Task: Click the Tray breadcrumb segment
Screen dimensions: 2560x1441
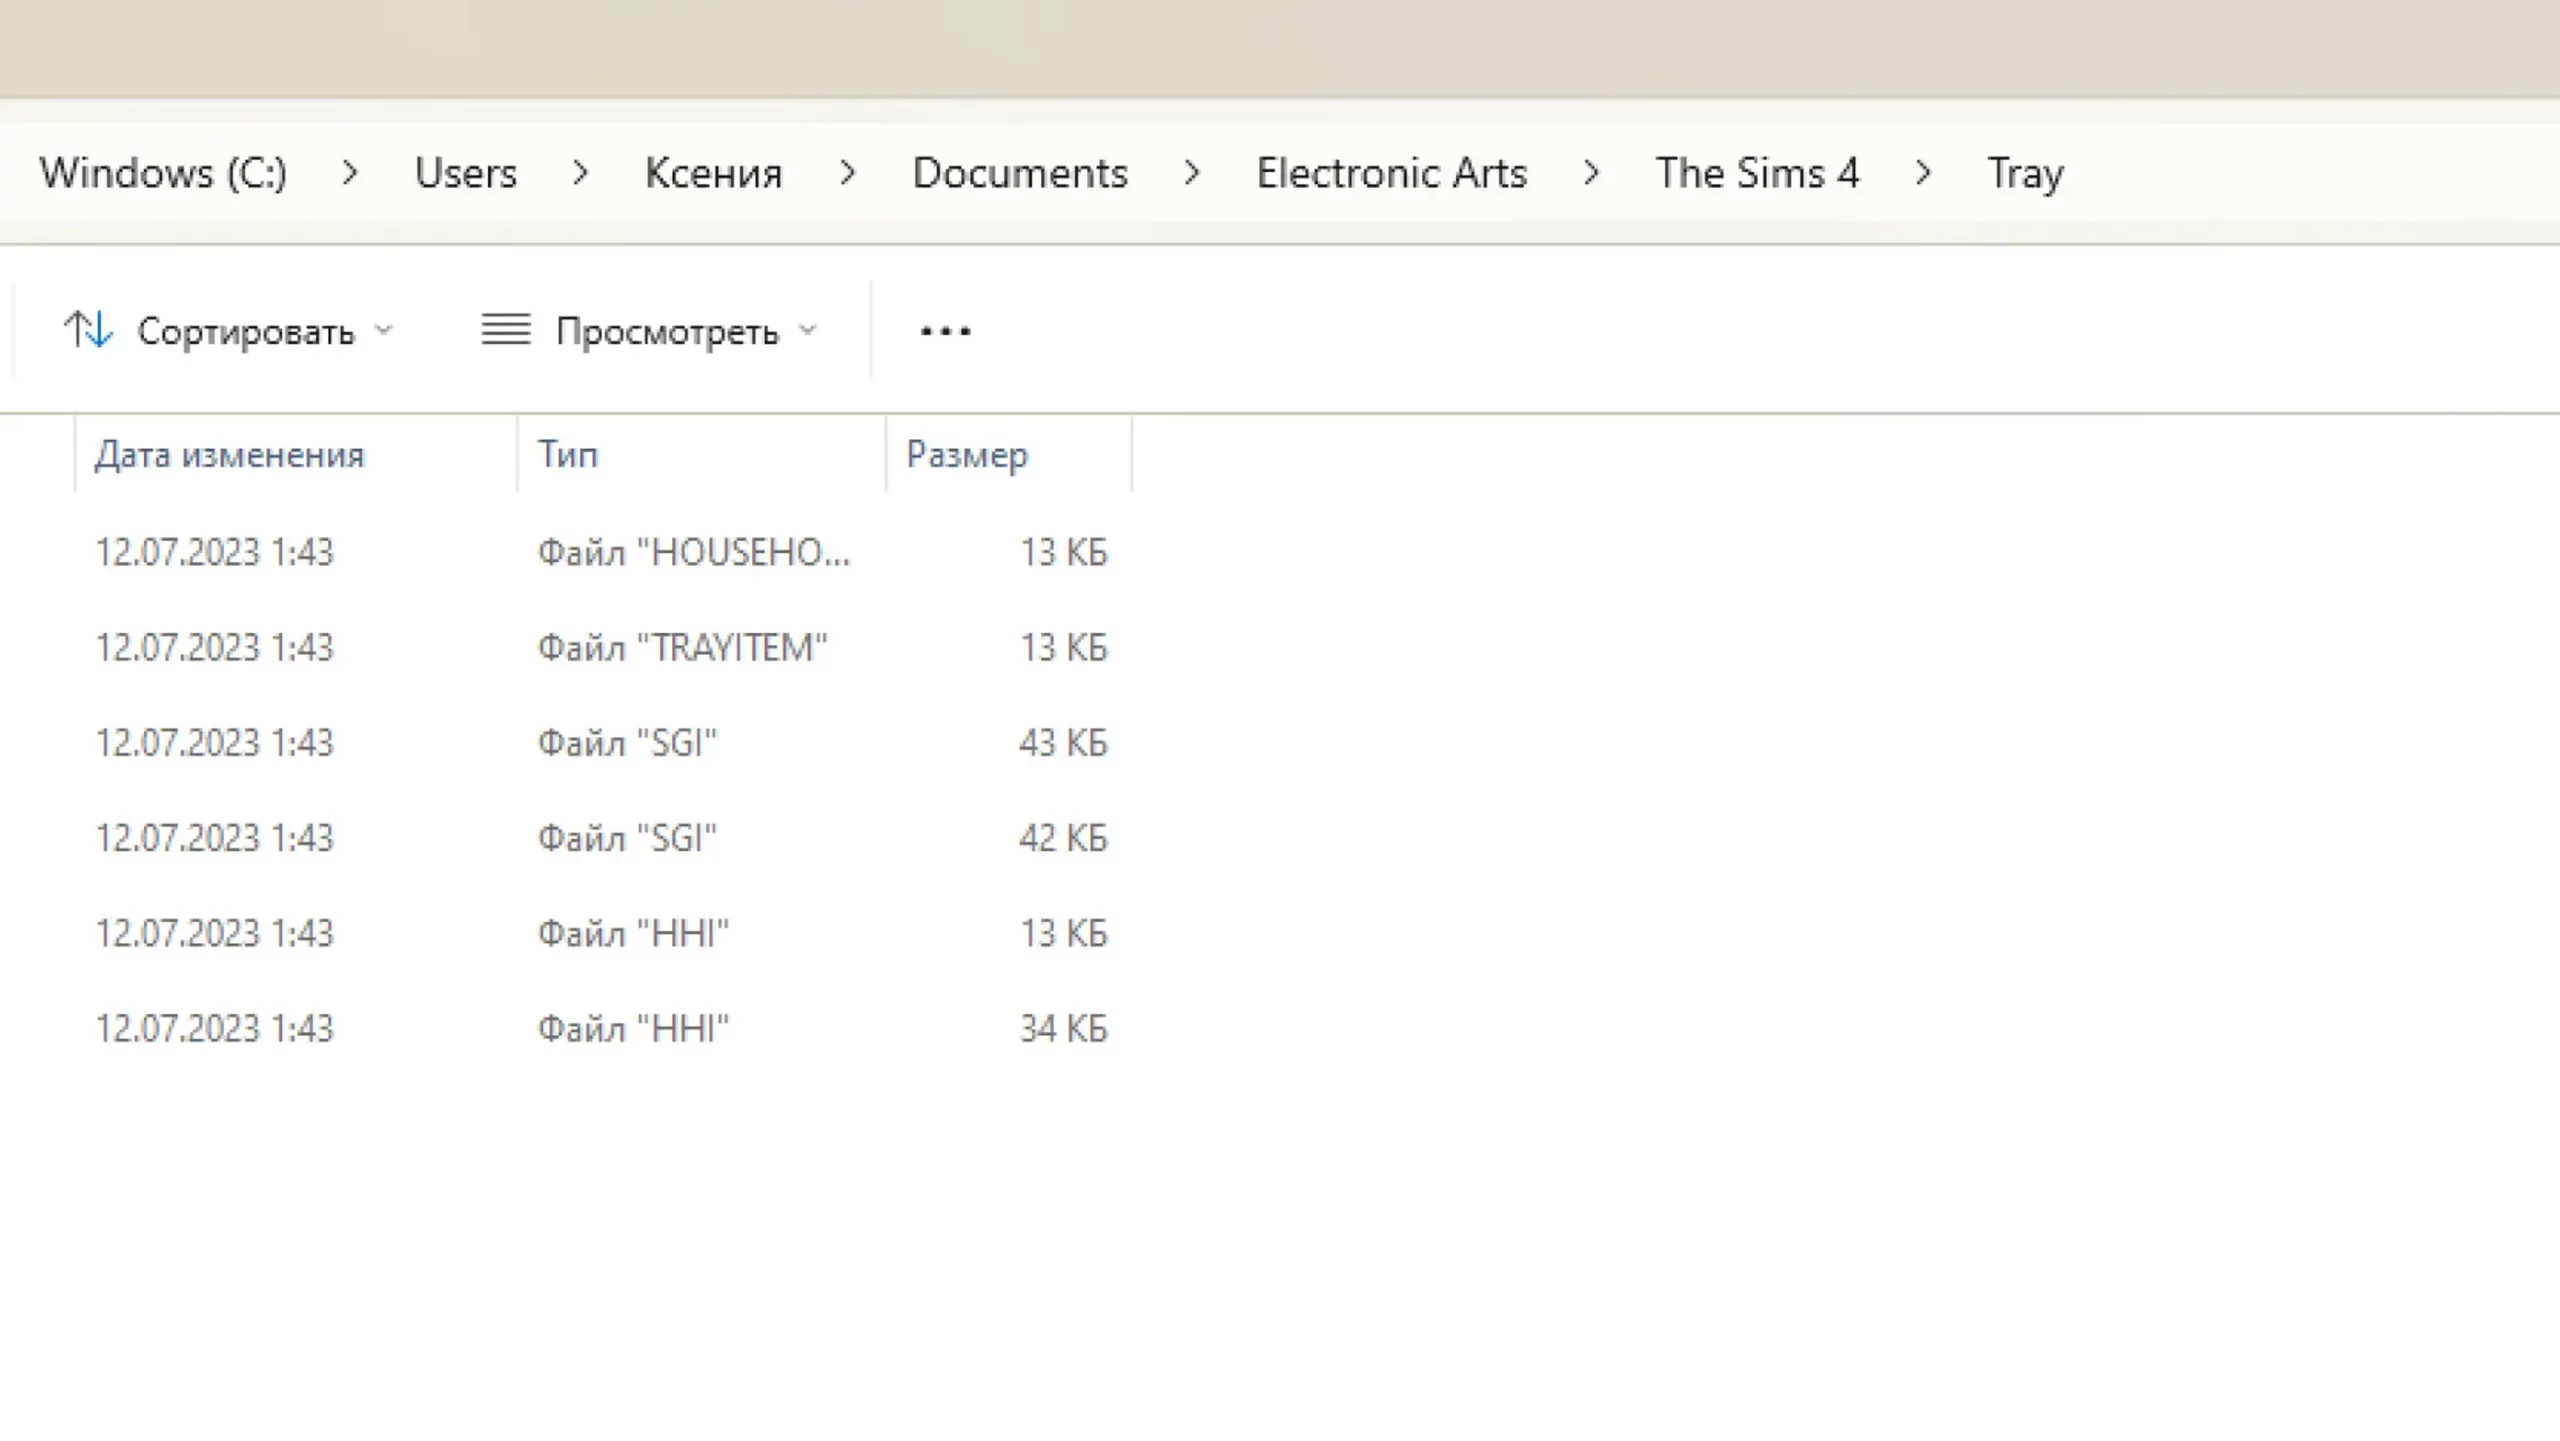Action: pos(2024,173)
